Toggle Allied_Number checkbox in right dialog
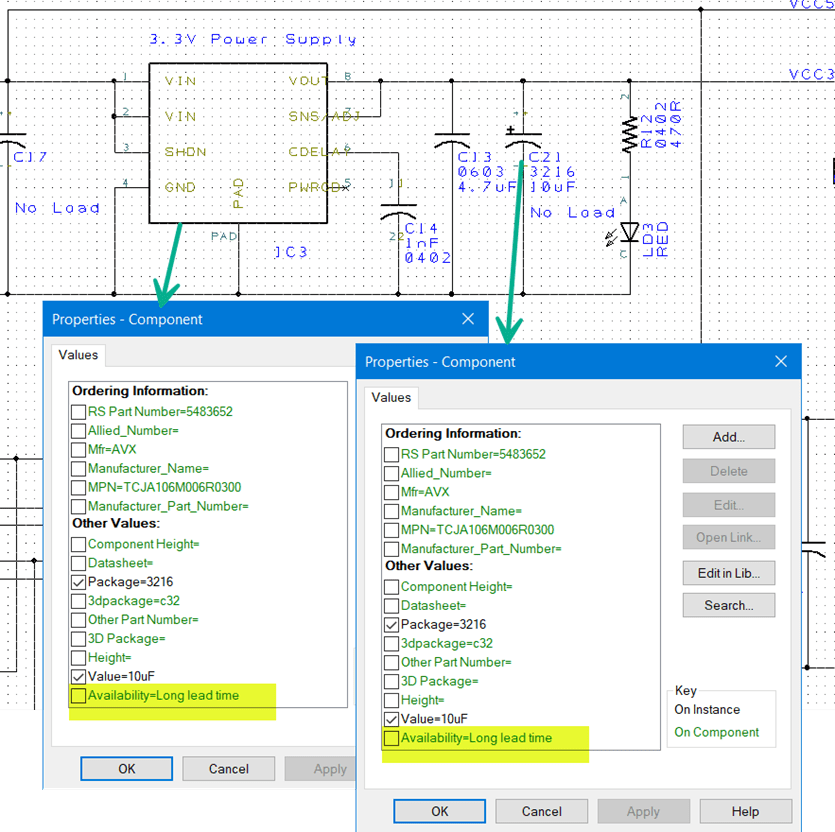 391,473
